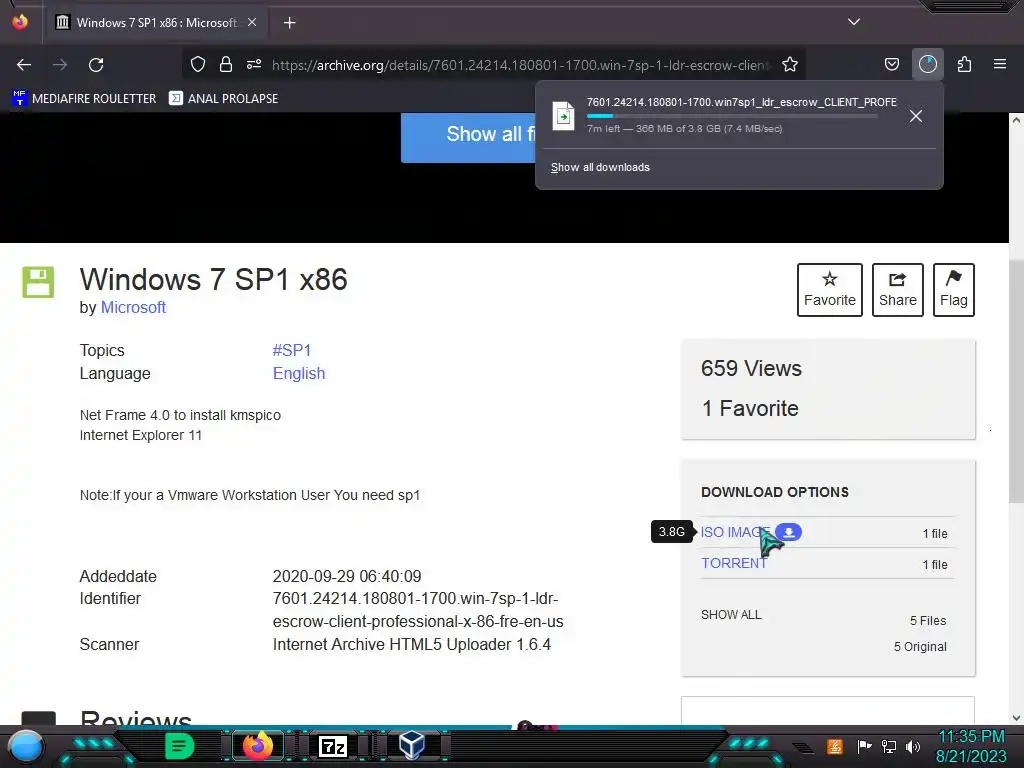Open the extensions puzzle icon
This screenshot has width=1024, height=768.
[x=964, y=64]
